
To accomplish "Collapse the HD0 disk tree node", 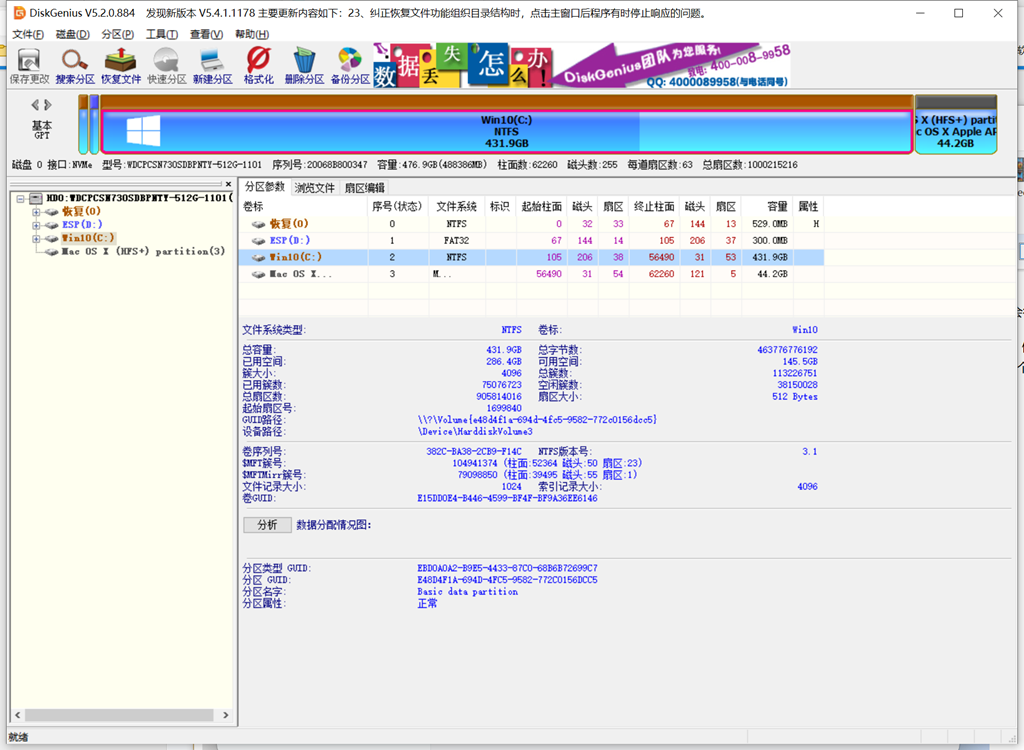I will coord(20,198).
